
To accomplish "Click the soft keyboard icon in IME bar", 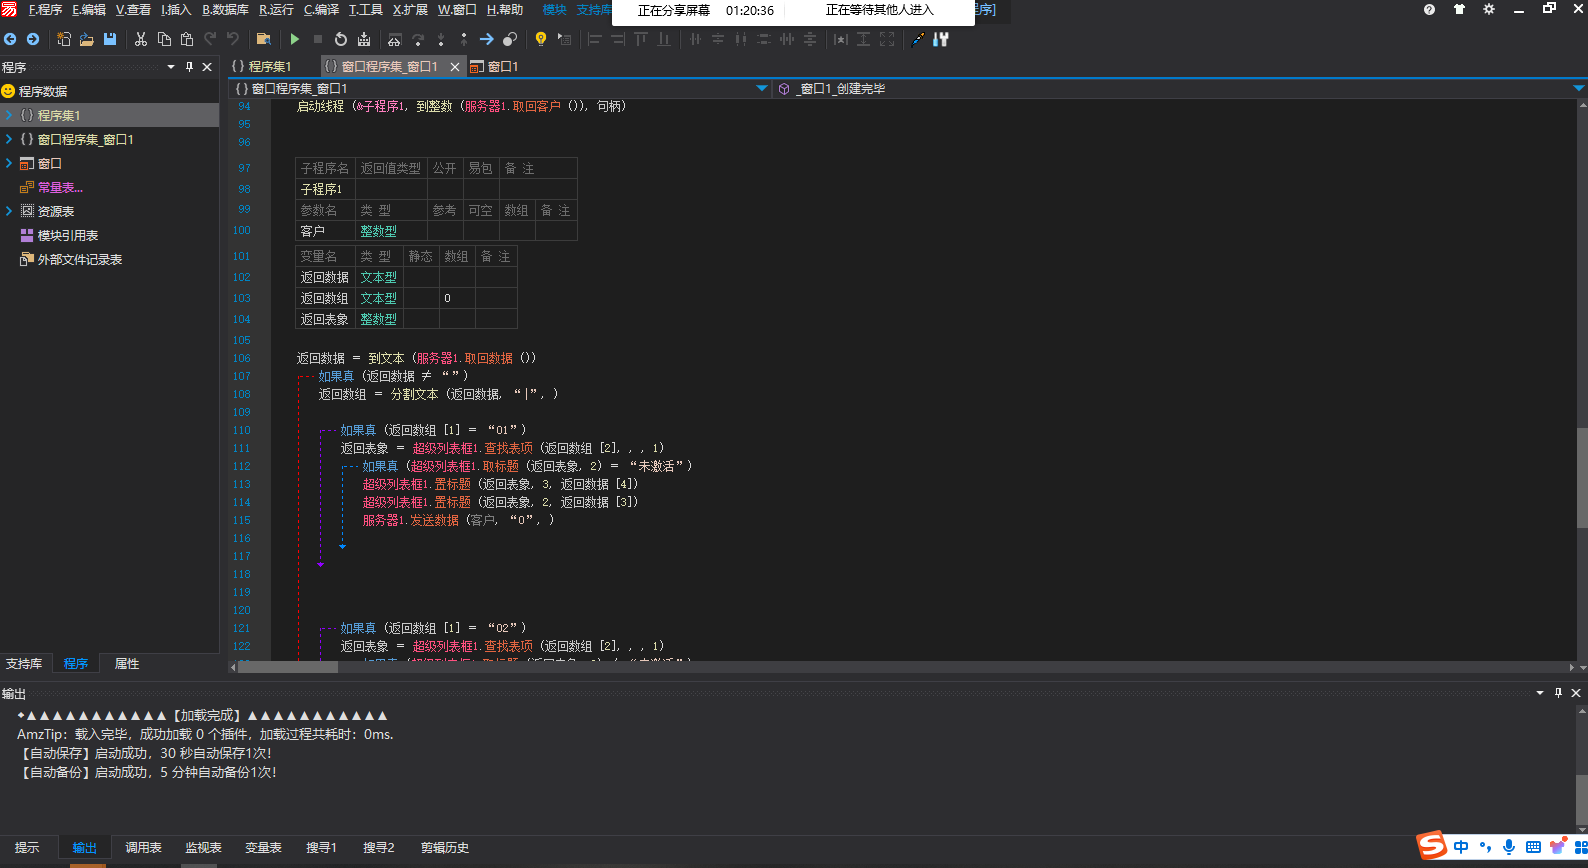I will (x=1533, y=847).
